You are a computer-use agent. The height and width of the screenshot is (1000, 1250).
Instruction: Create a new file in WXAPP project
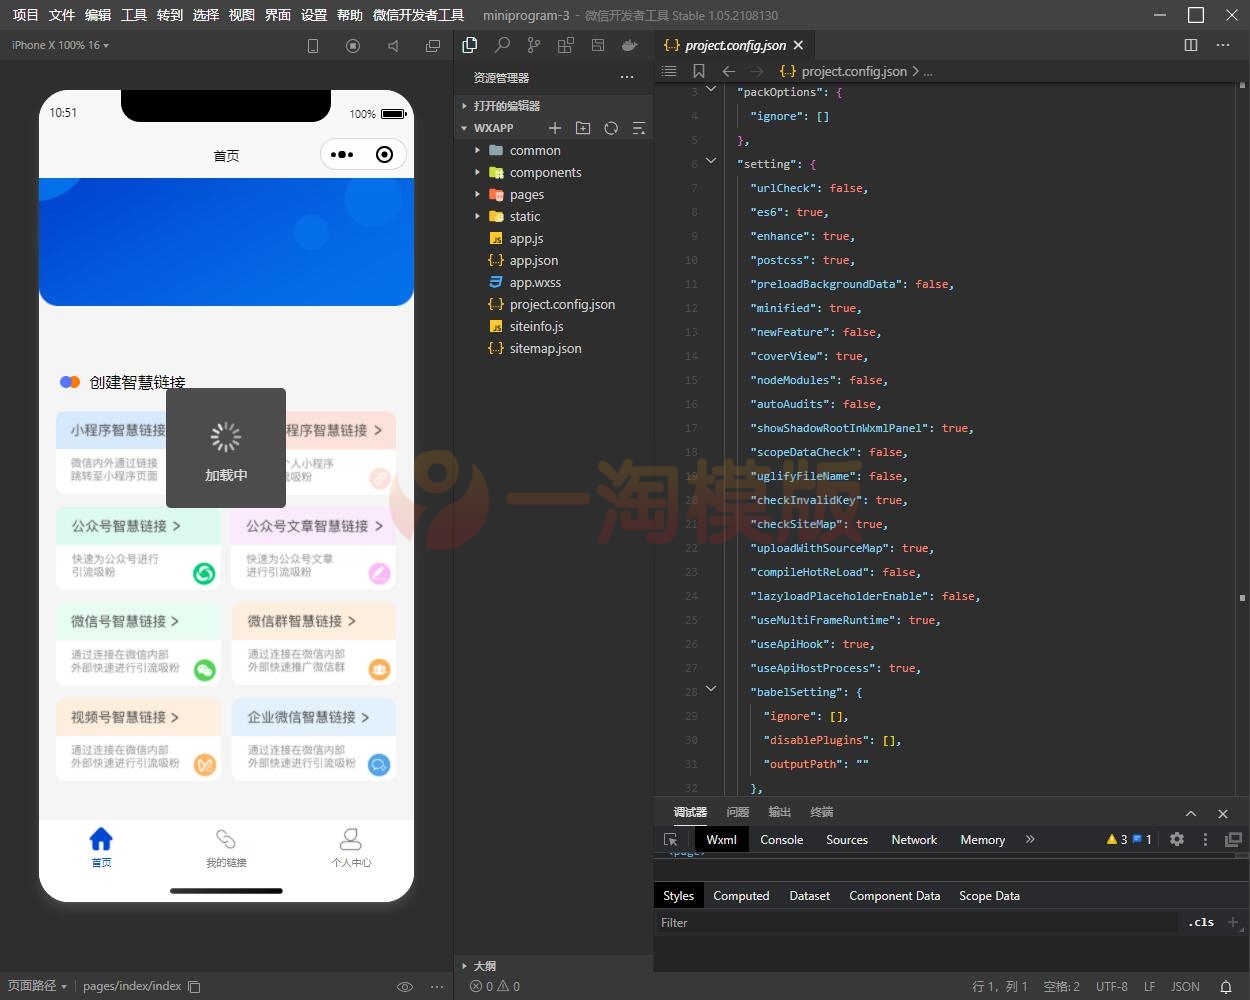(555, 128)
